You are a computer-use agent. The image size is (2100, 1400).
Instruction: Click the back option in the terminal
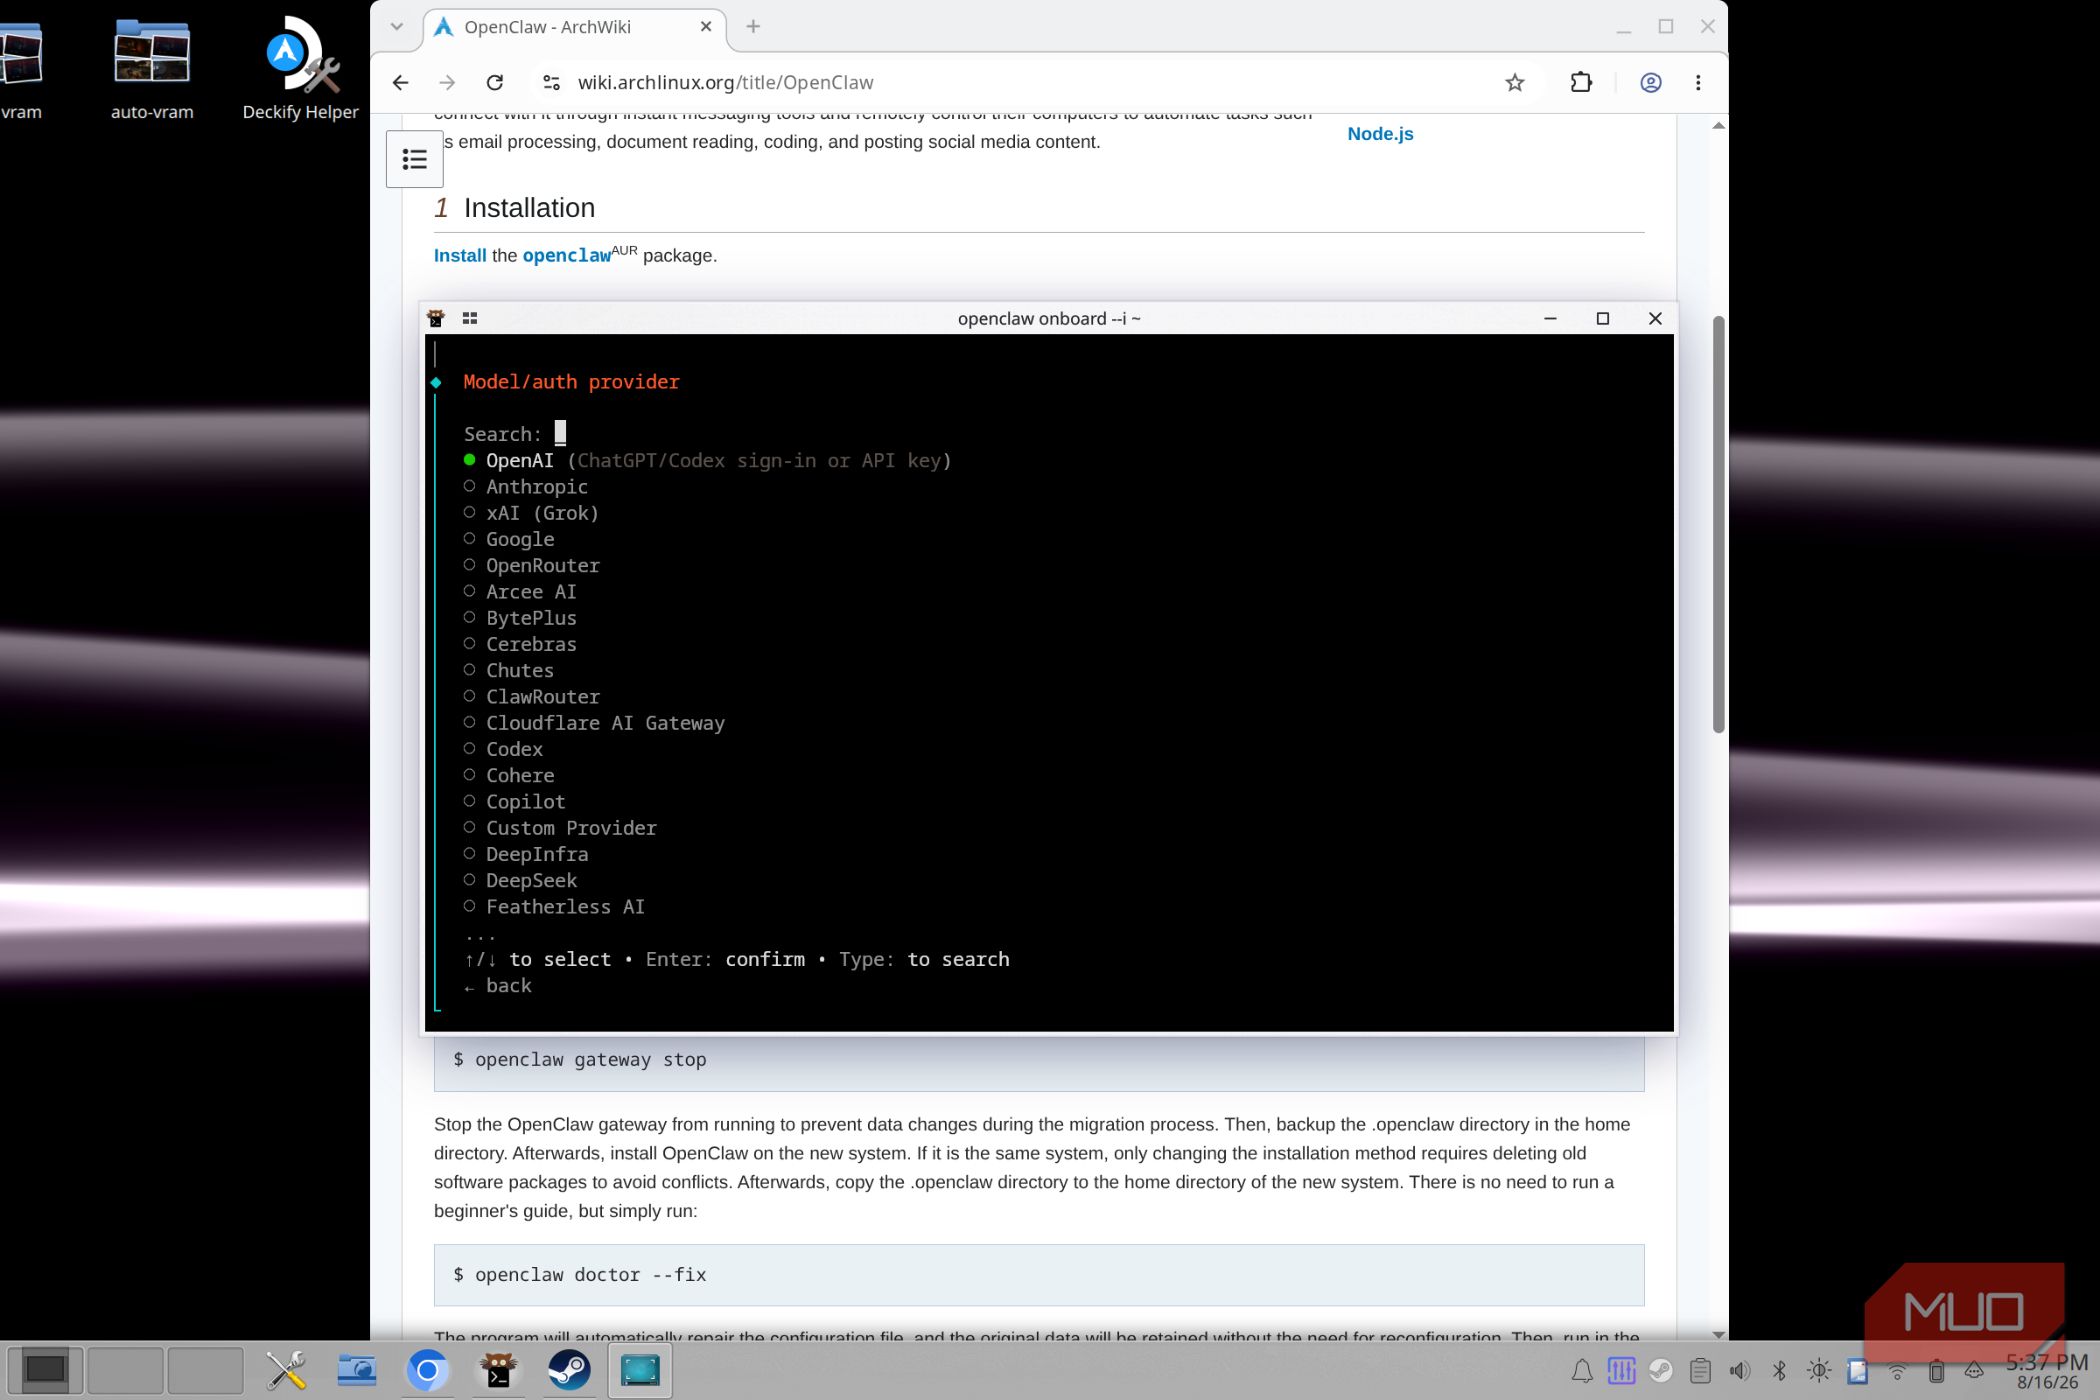coord(498,986)
